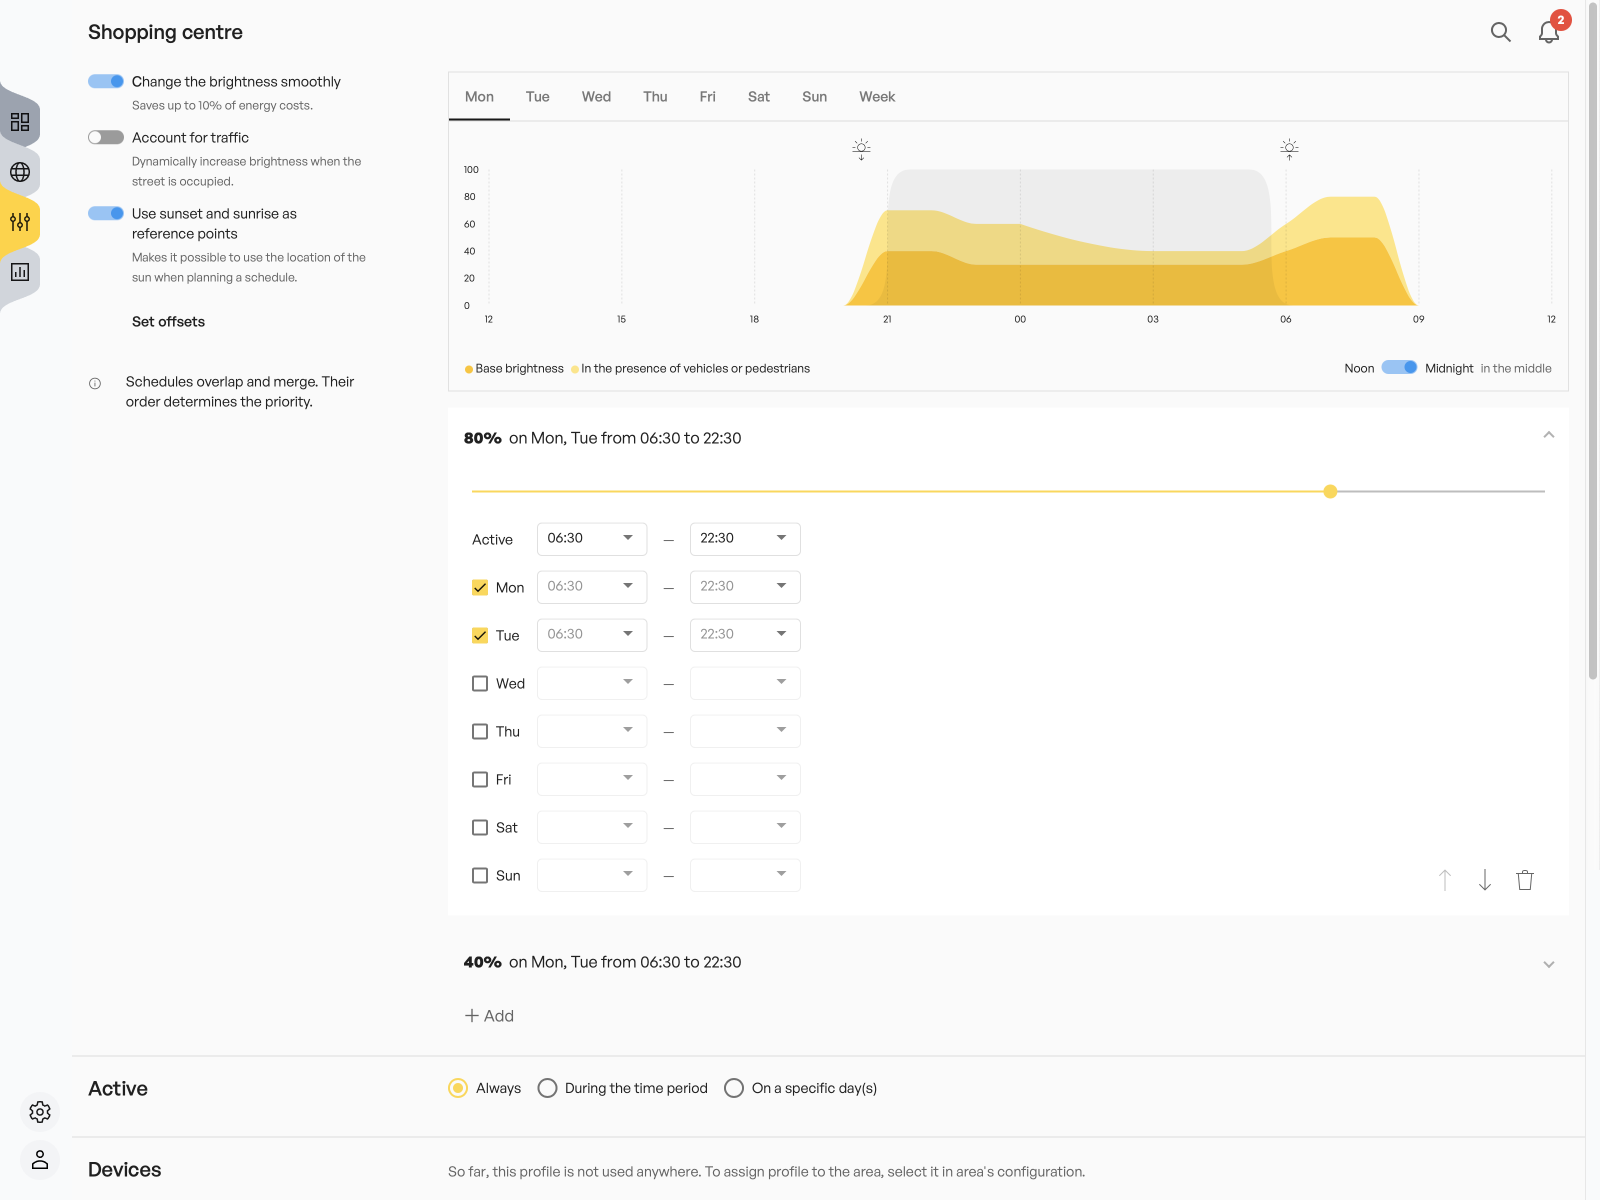
Task: Open the user profile icon
Action: pos(40,1160)
